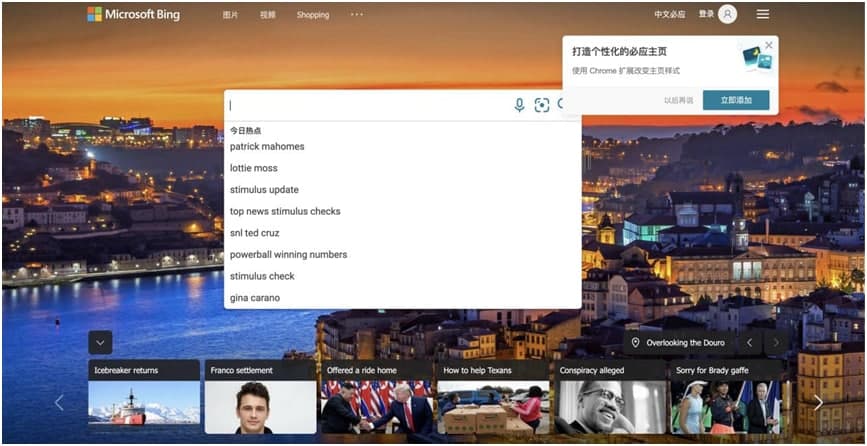Open the Icebreaker returns news card
This screenshot has width=867, height=446.
point(144,397)
